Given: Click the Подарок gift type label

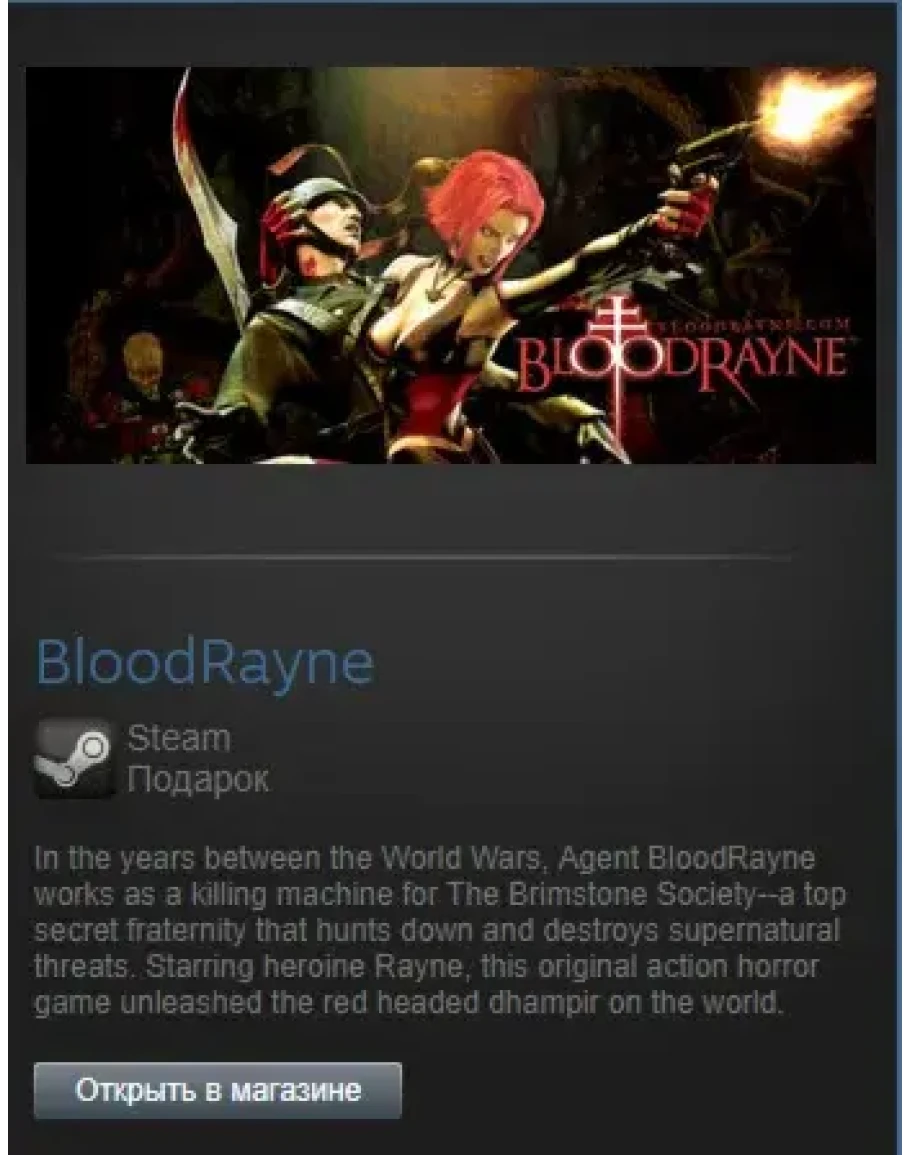Looking at the screenshot, I should pos(198,779).
